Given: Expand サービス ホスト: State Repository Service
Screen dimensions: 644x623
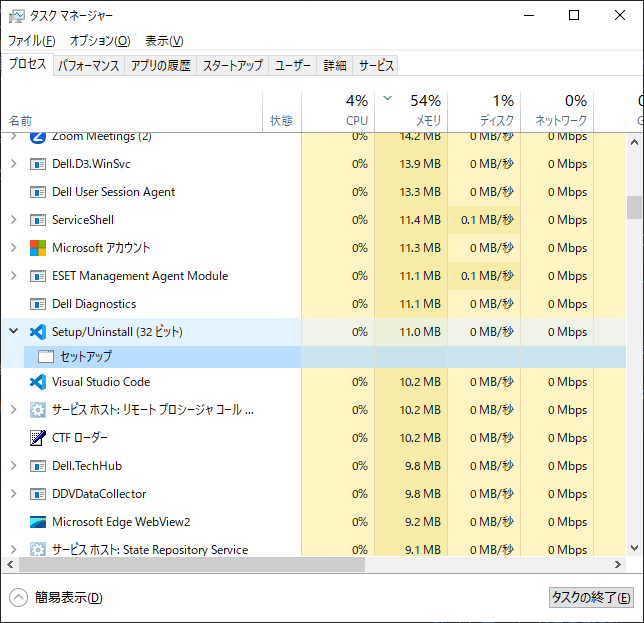Looking at the screenshot, I should (x=14, y=549).
